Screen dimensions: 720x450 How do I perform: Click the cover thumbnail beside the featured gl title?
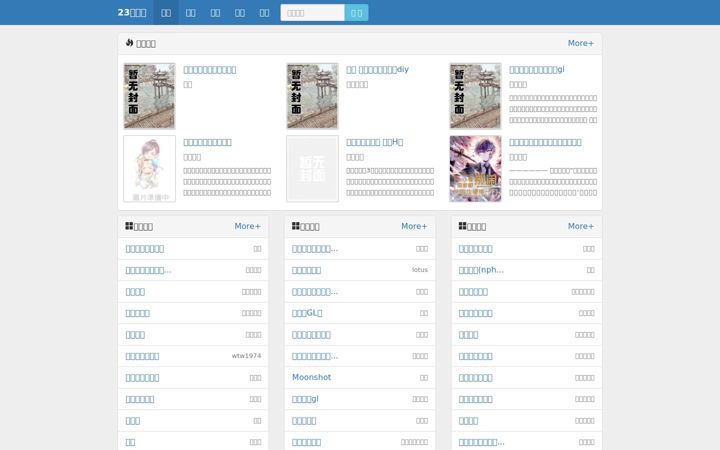pos(475,96)
